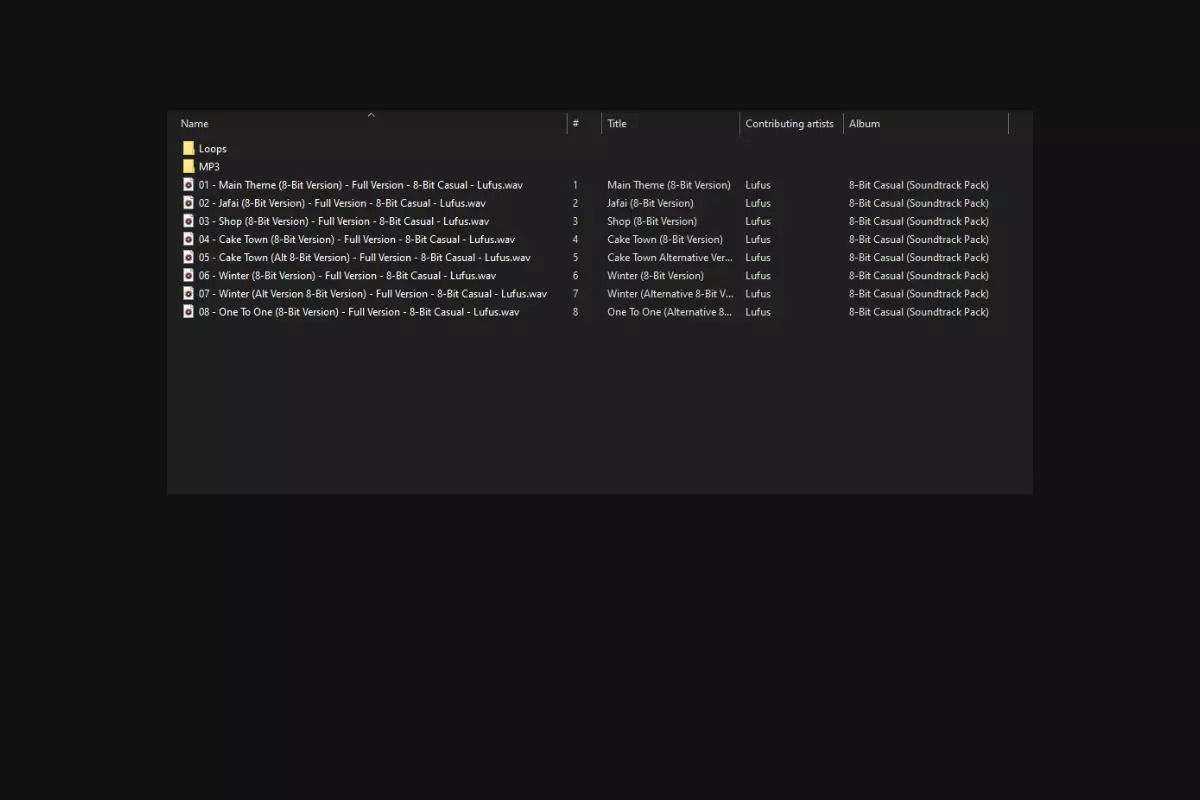Click the "MP3" folder name
This screenshot has height=800, width=1200.
(x=209, y=166)
